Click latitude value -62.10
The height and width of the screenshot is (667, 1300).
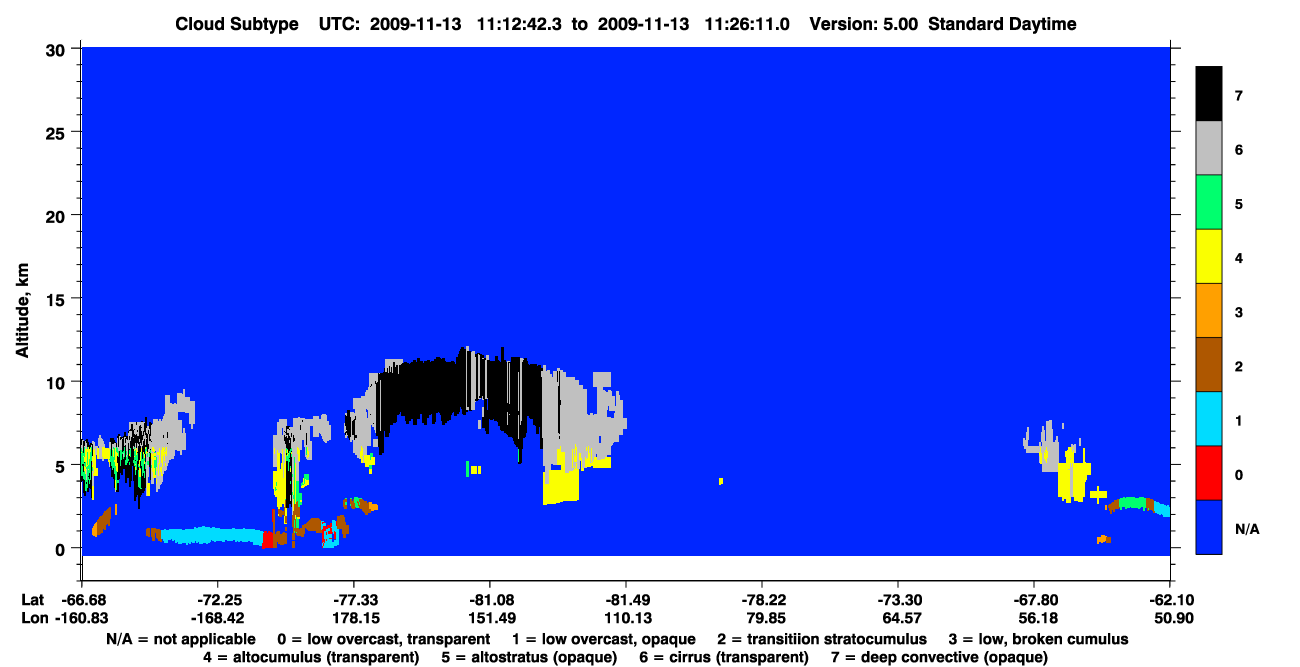[x=1170, y=600]
